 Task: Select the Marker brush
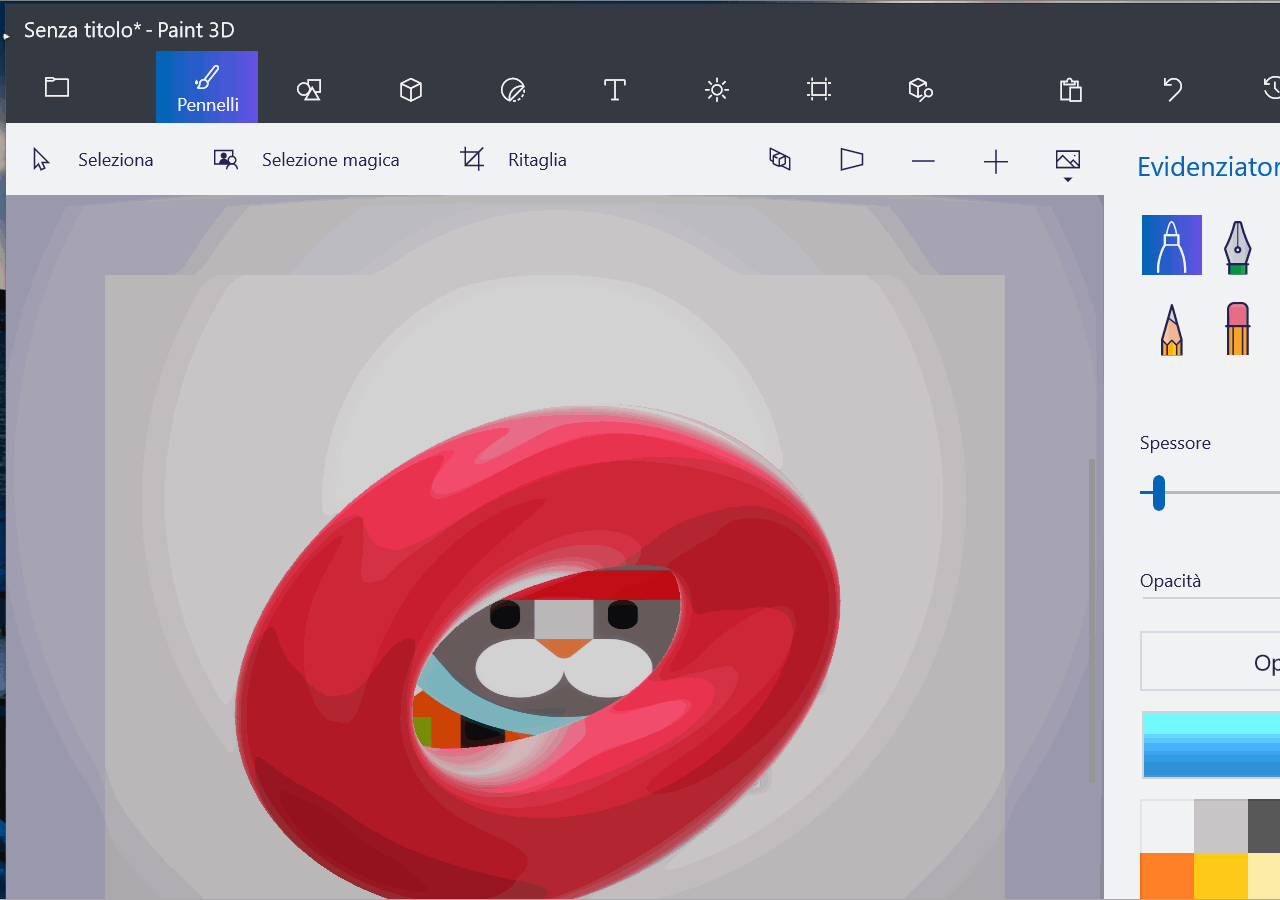click(1172, 245)
